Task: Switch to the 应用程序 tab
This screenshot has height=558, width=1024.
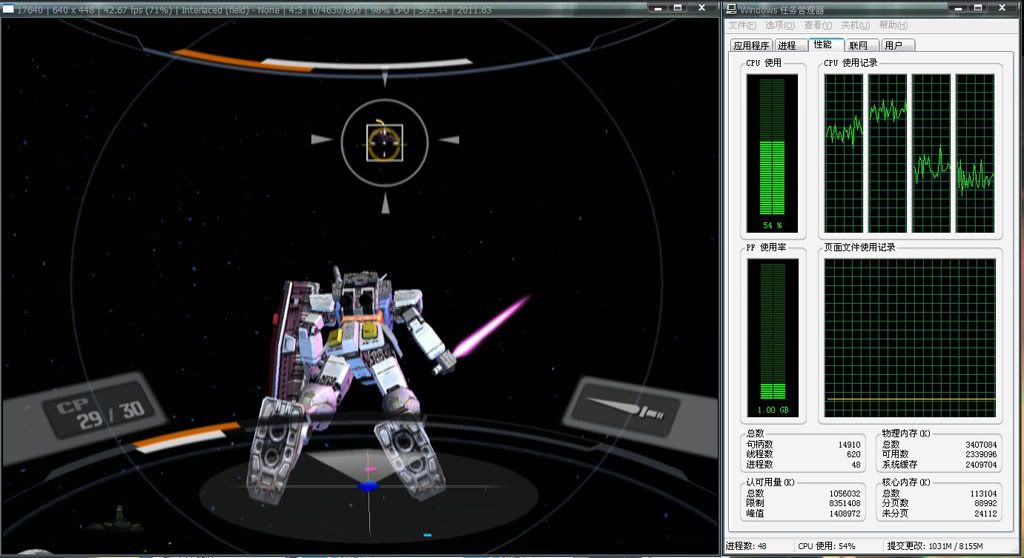Action: click(751, 45)
